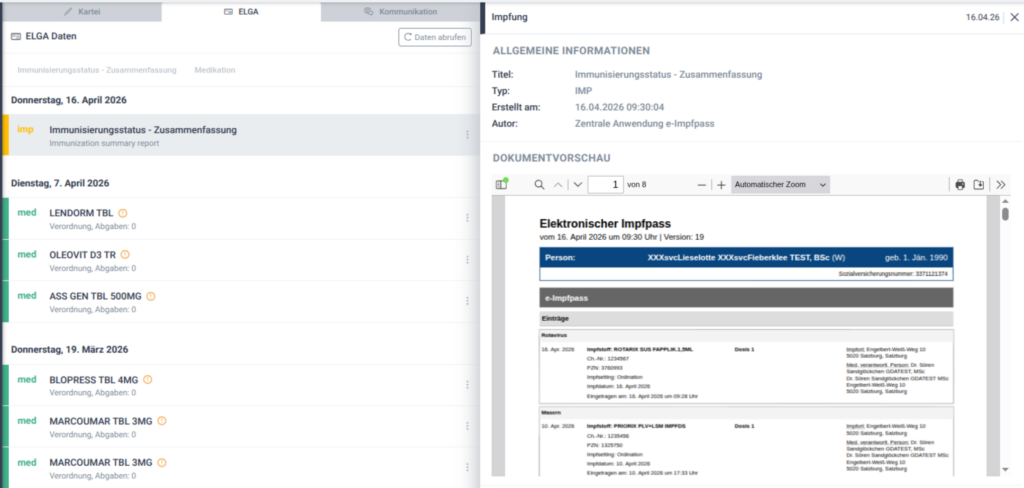The image size is (1024, 488).
Task: Open more PDF viewer tools
Action: (1001, 185)
